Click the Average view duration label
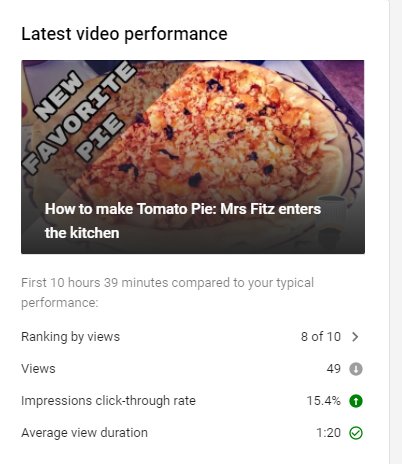402x464 pixels. 84,433
